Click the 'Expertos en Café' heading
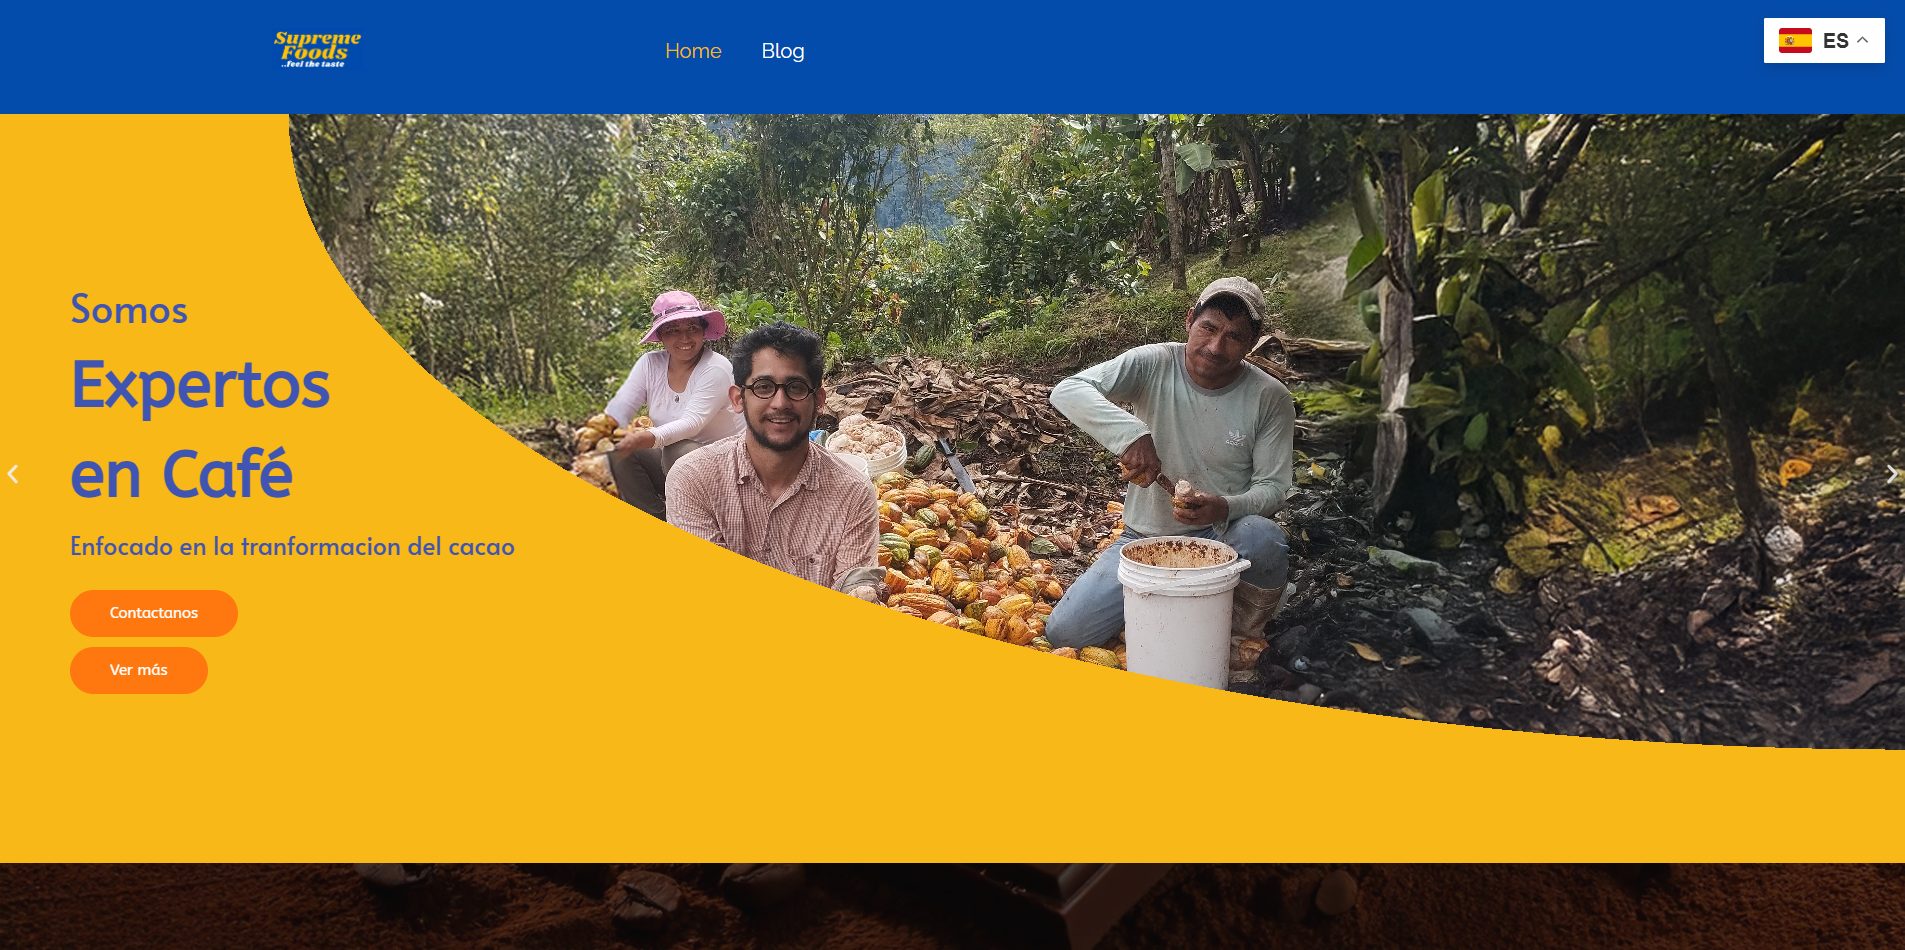The width and height of the screenshot is (1905, 950). click(200, 429)
